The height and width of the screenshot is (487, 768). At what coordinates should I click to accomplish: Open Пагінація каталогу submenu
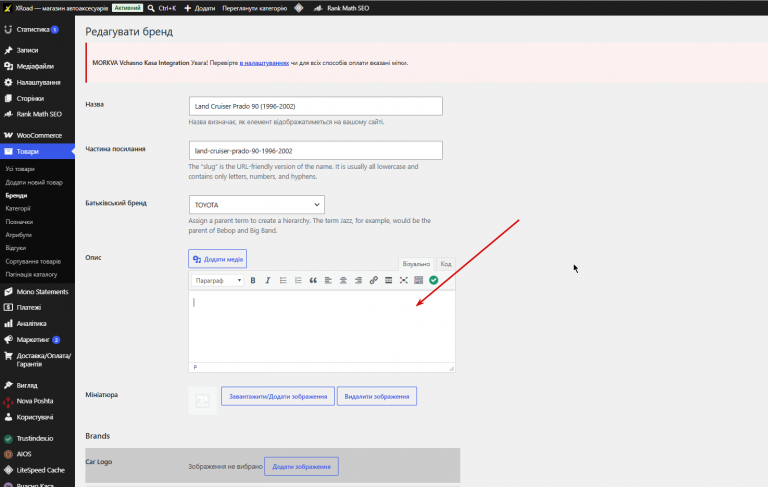pyautogui.click(x=31, y=274)
